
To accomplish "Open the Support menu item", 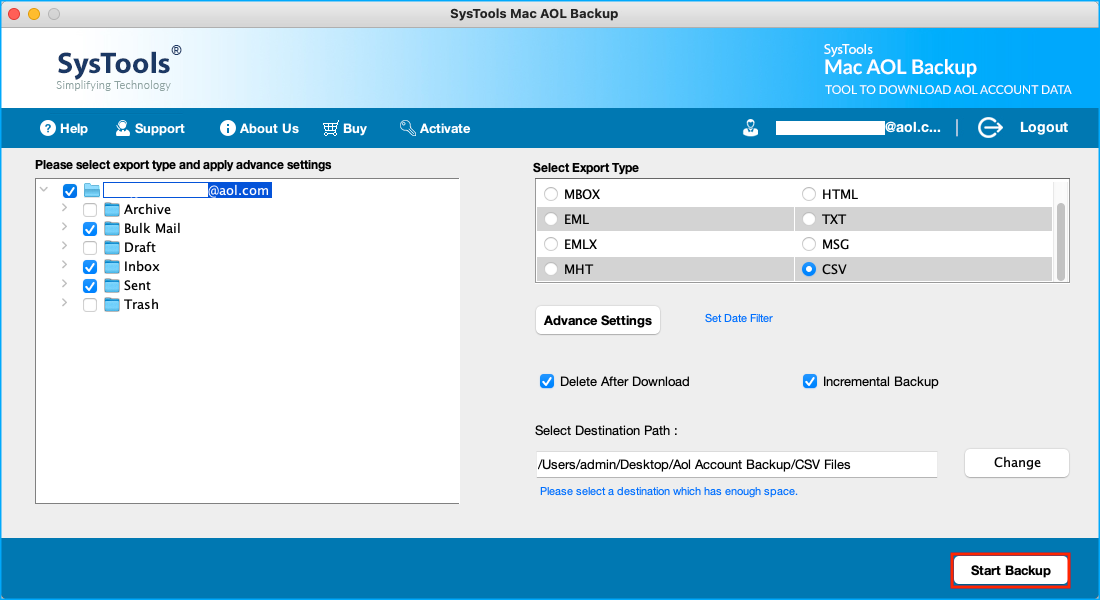I will pyautogui.click(x=150, y=128).
